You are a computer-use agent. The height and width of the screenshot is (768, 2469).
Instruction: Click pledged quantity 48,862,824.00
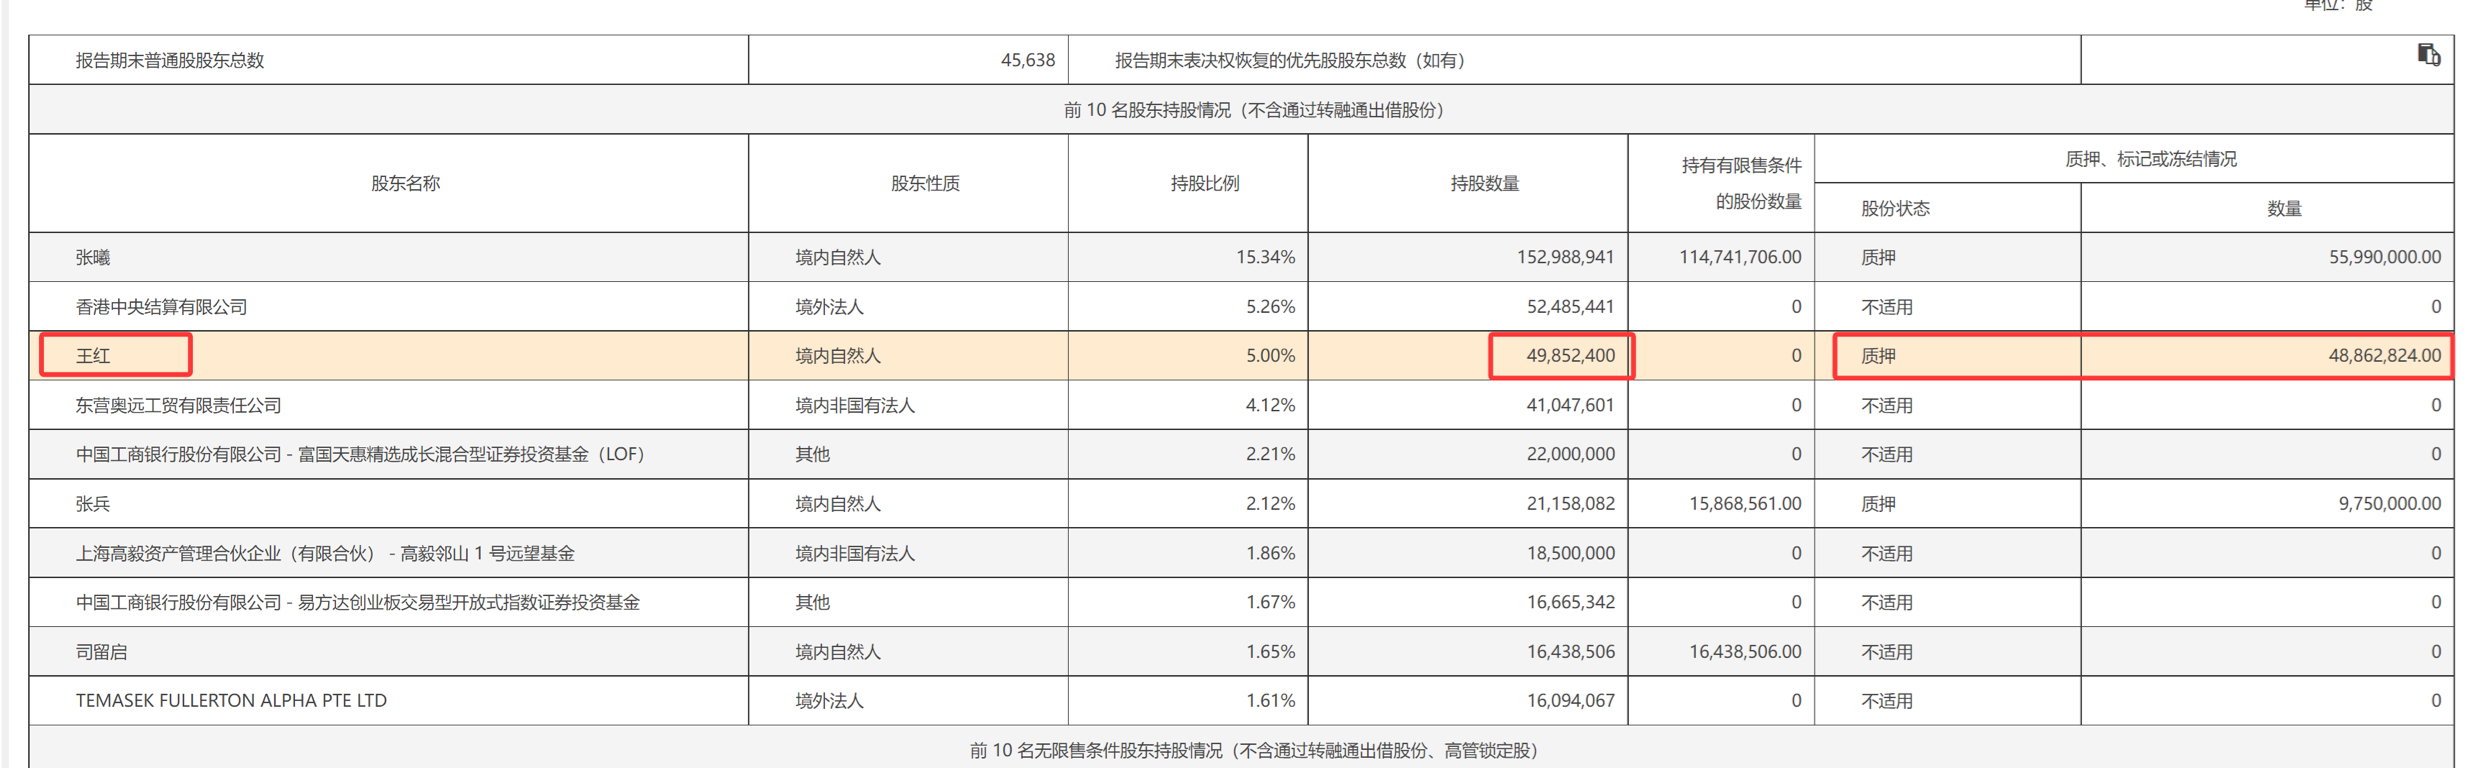pyautogui.click(x=2384, y=356)
